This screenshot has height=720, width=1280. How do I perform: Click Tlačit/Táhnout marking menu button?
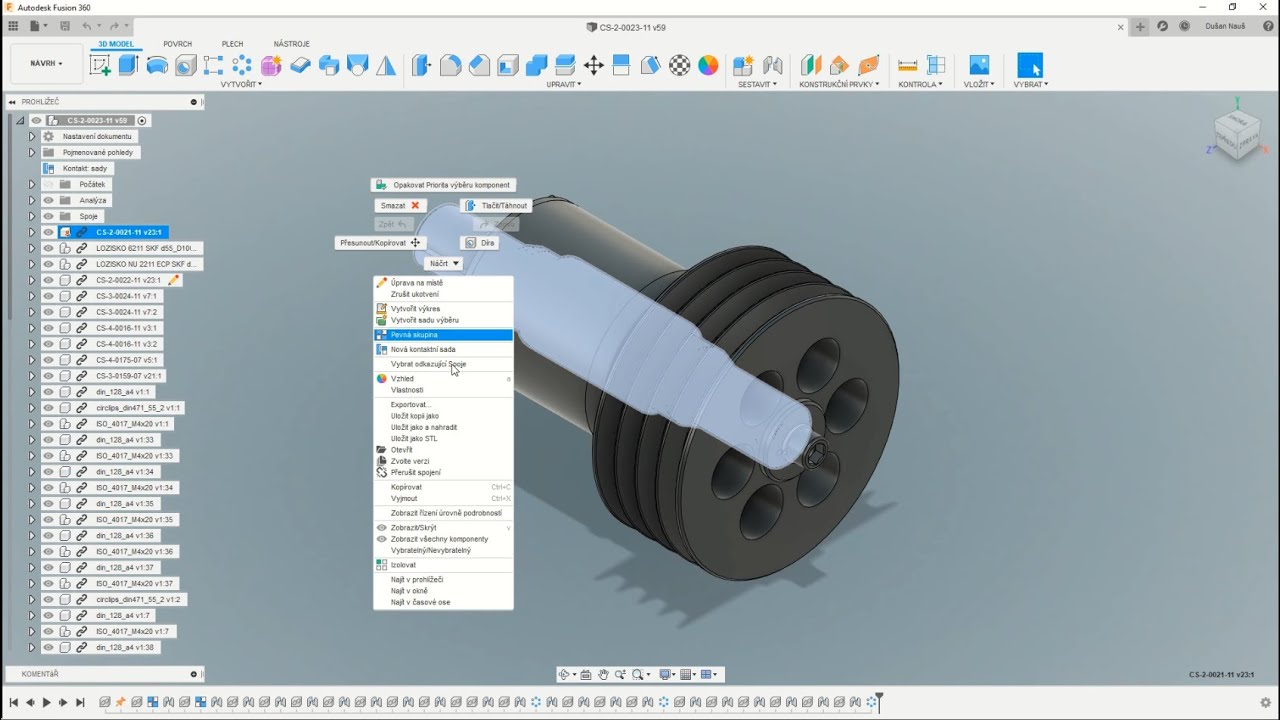click(x=496, y=205)
